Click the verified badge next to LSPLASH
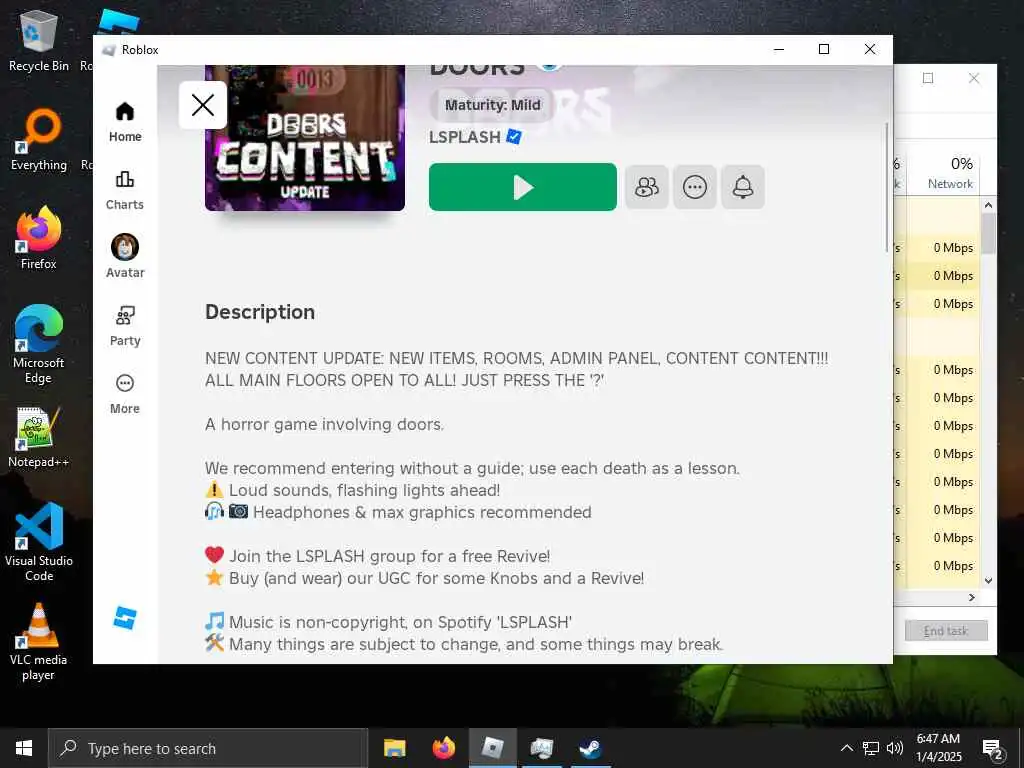Screen dimensions: 1024x768 (514, 136)
